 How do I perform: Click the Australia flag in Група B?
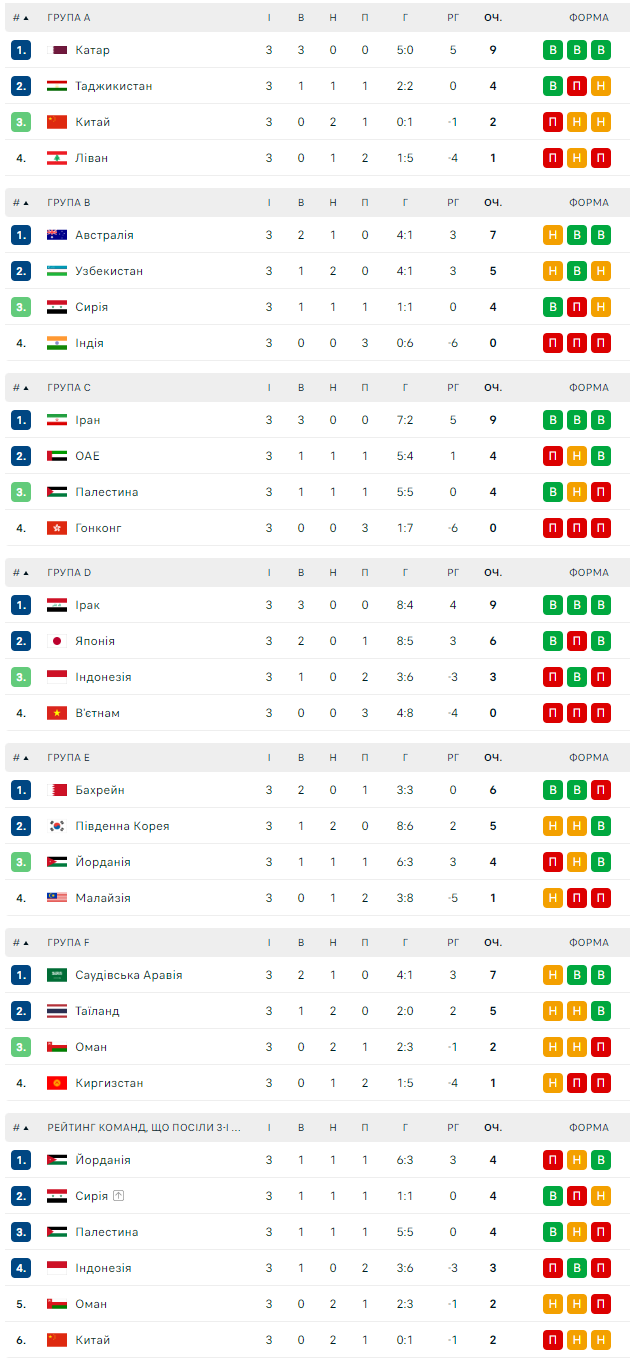click(x=57, y=235)
